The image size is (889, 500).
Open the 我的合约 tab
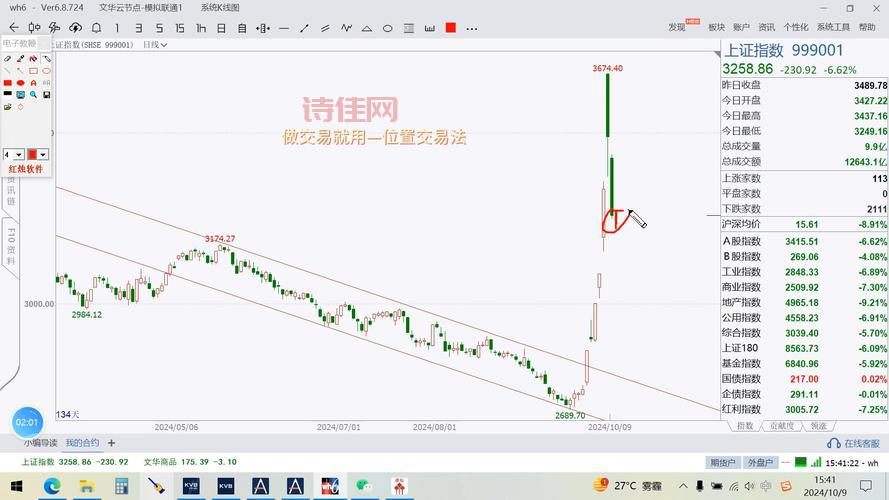(82, 443)
